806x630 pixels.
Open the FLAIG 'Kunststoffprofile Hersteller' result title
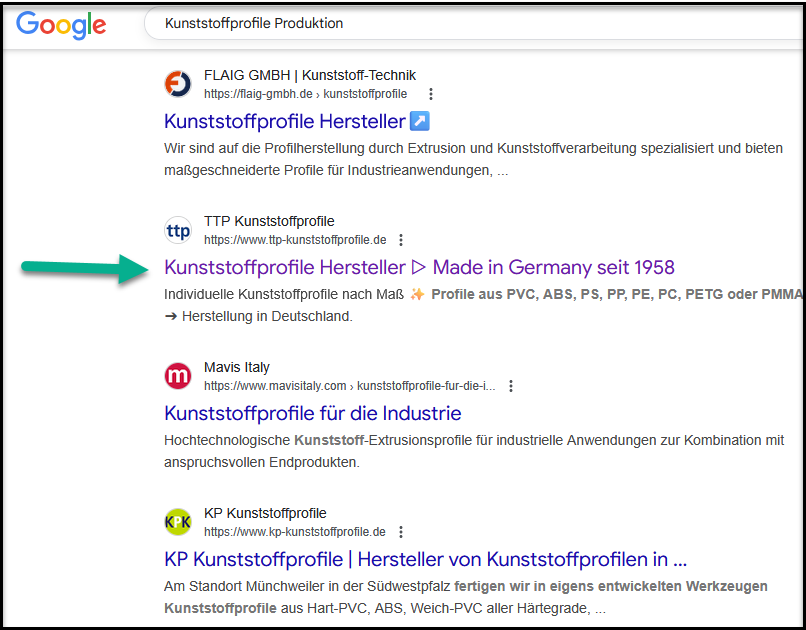(x=285, y=121)
